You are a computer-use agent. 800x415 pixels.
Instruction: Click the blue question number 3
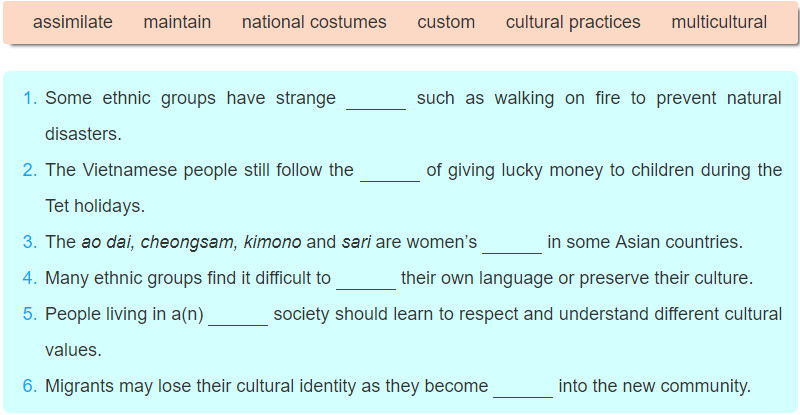[29, 243]
